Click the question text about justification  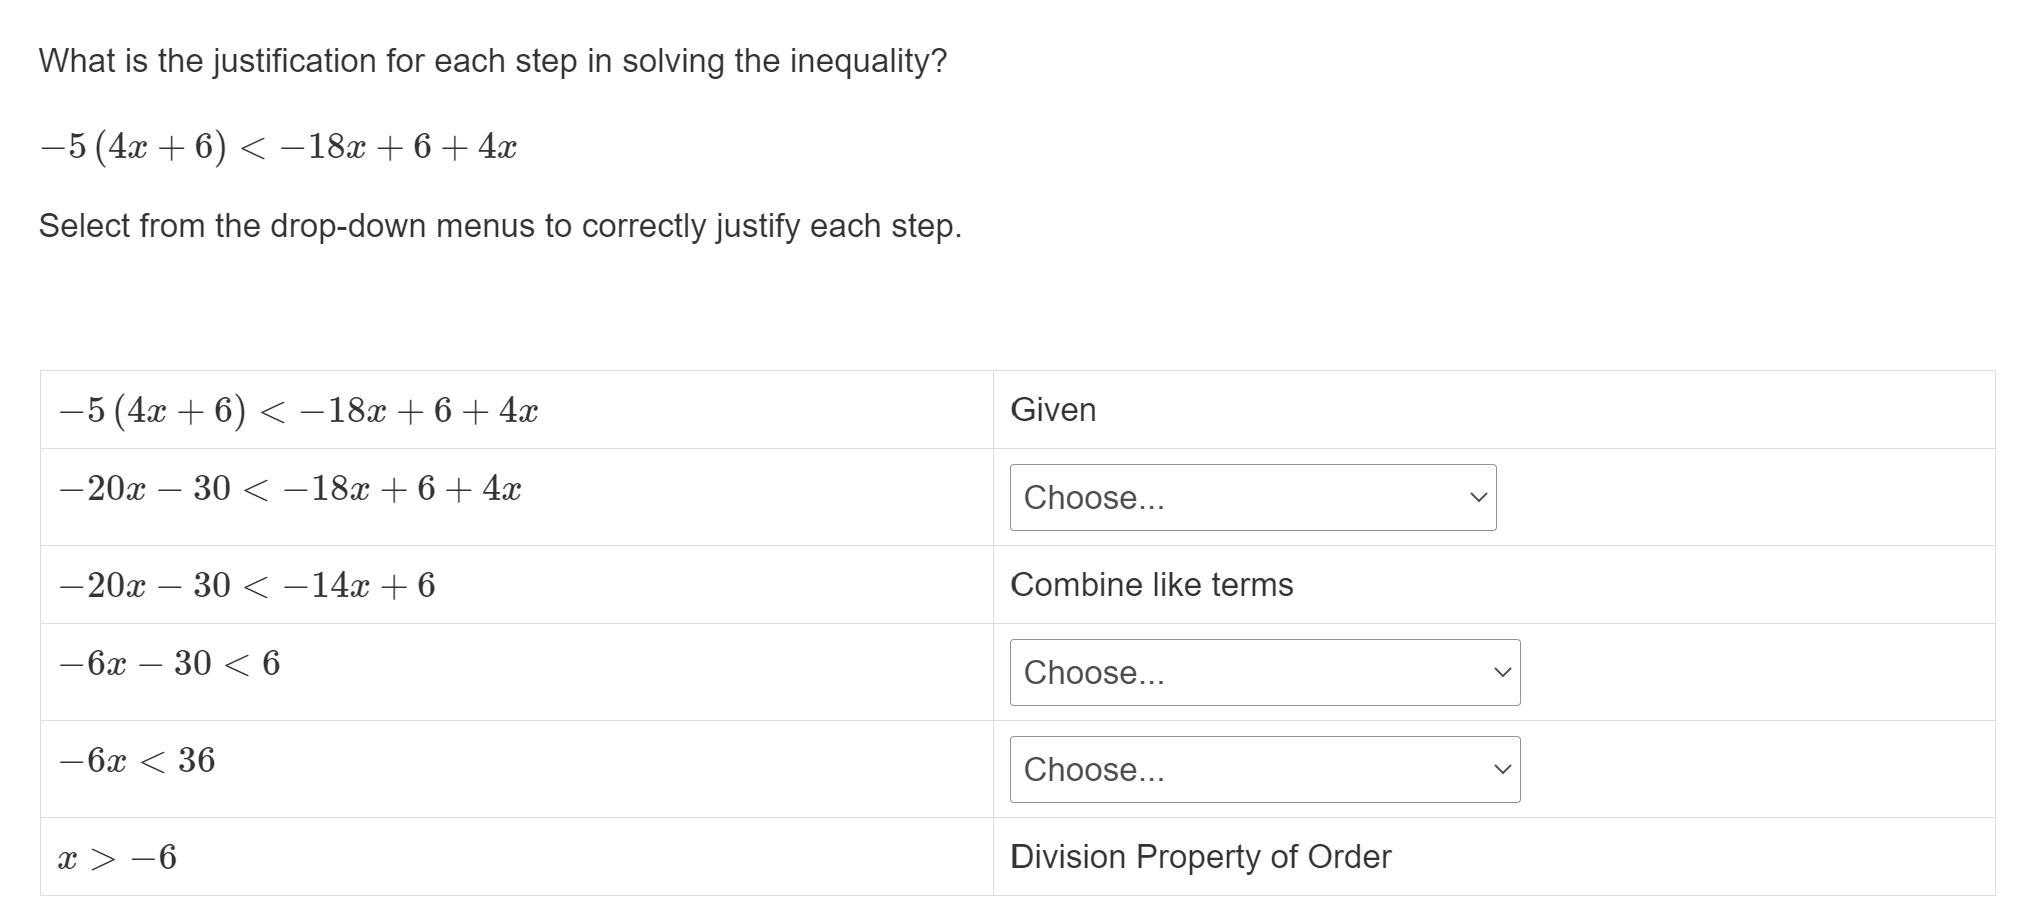pos(492,61)
